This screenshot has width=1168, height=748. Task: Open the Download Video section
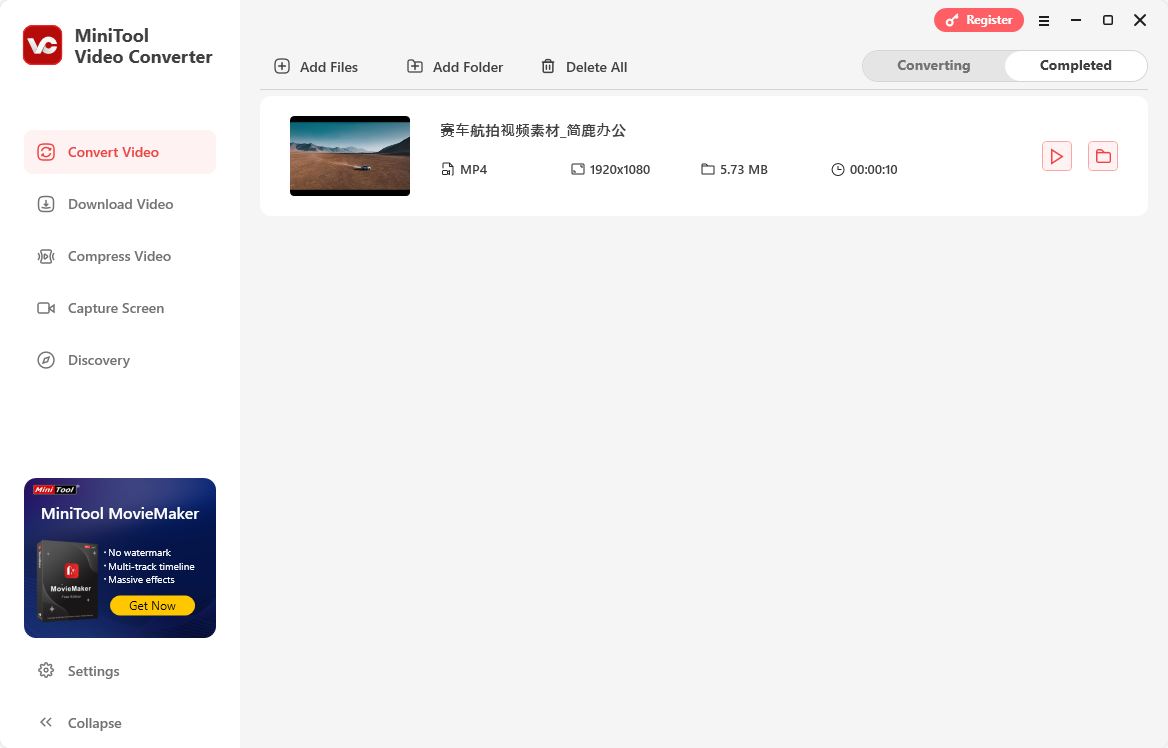pos(120,204)
